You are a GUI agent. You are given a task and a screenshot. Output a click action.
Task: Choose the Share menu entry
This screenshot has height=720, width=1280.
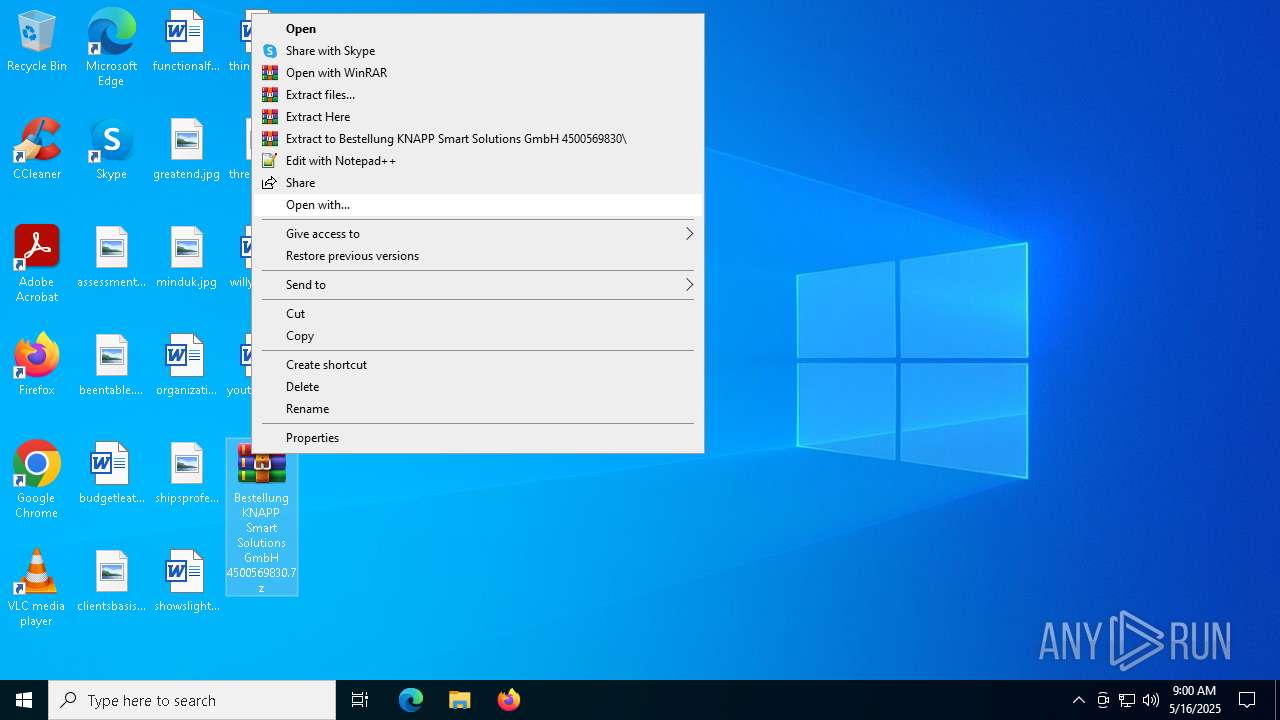coord(478,183)
